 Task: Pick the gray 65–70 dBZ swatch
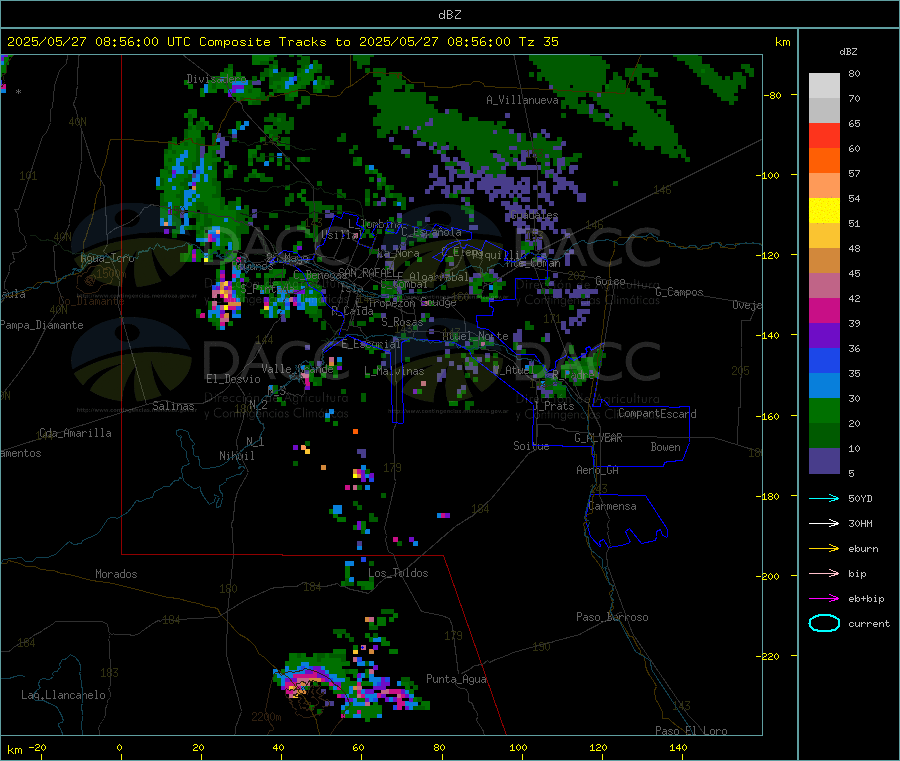coord(824,111)
